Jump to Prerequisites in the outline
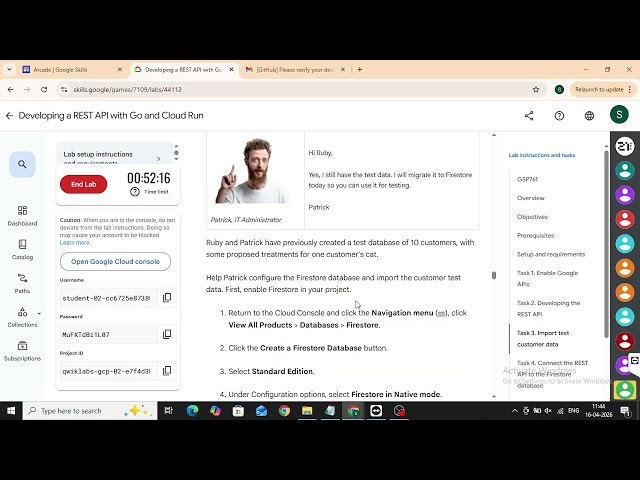The image size is (640, 480). (x=536, y=236)
